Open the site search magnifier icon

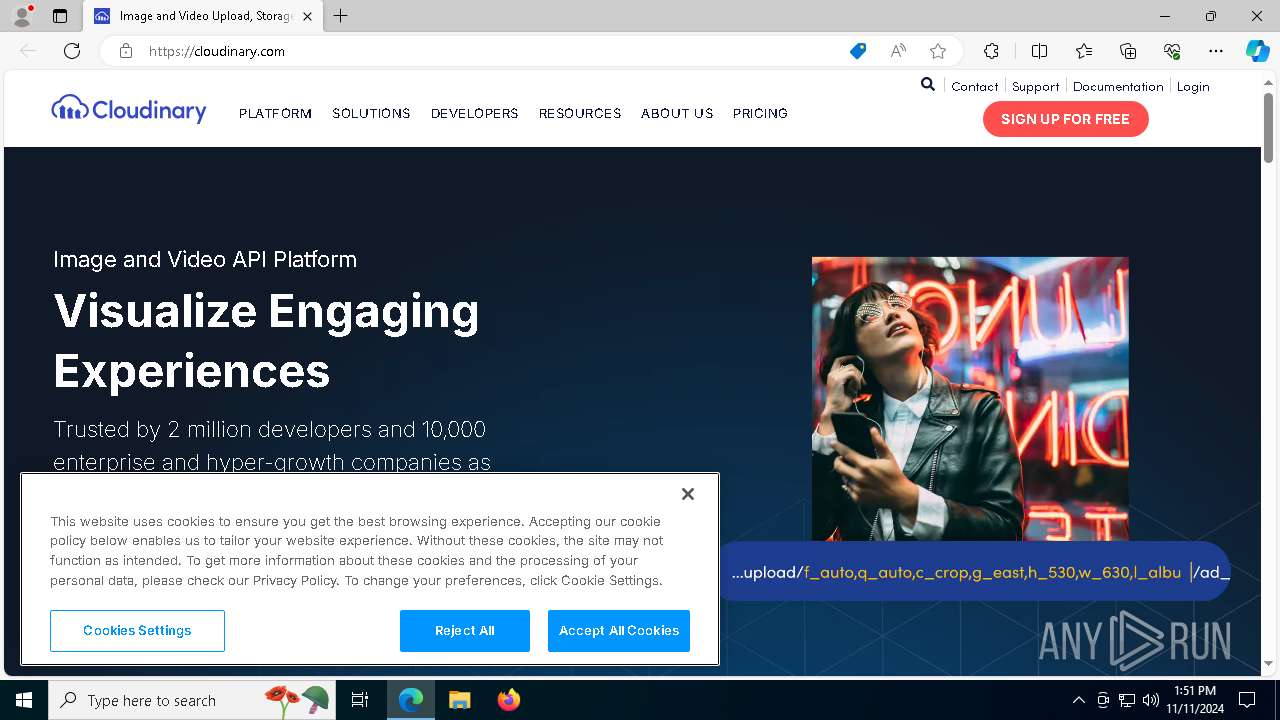point(928,85)
